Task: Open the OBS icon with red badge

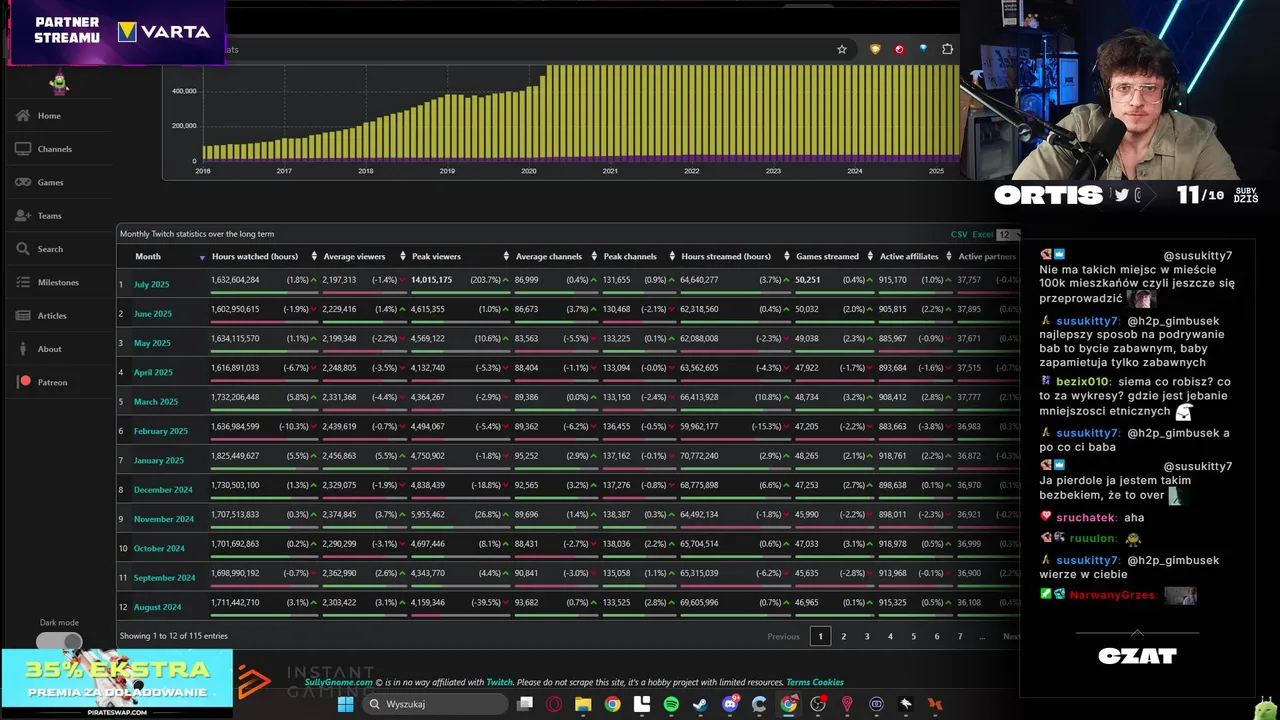Action: coord(818,704)
